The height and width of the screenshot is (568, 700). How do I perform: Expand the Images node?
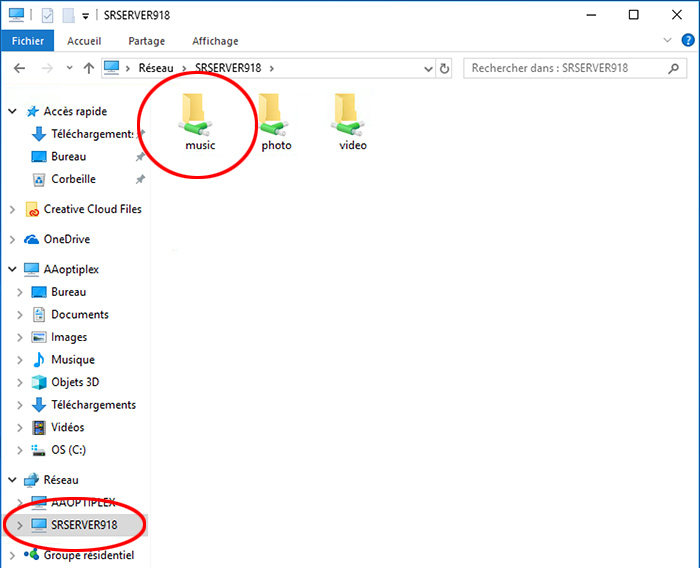point(20,337)
